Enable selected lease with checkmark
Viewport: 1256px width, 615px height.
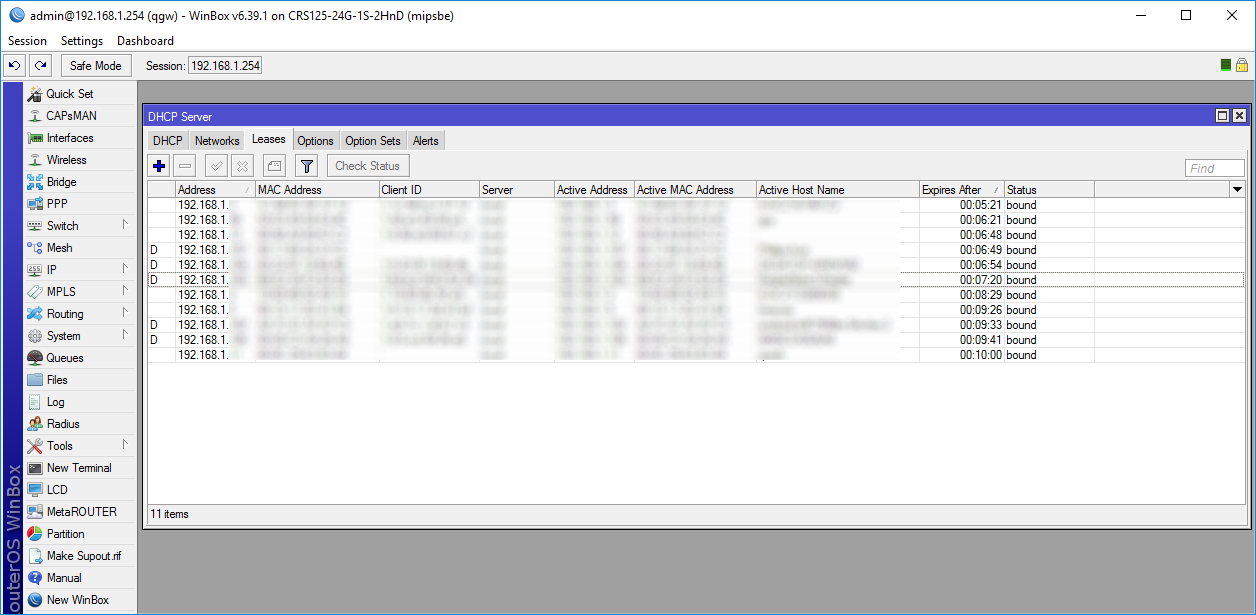click(216, 166)
